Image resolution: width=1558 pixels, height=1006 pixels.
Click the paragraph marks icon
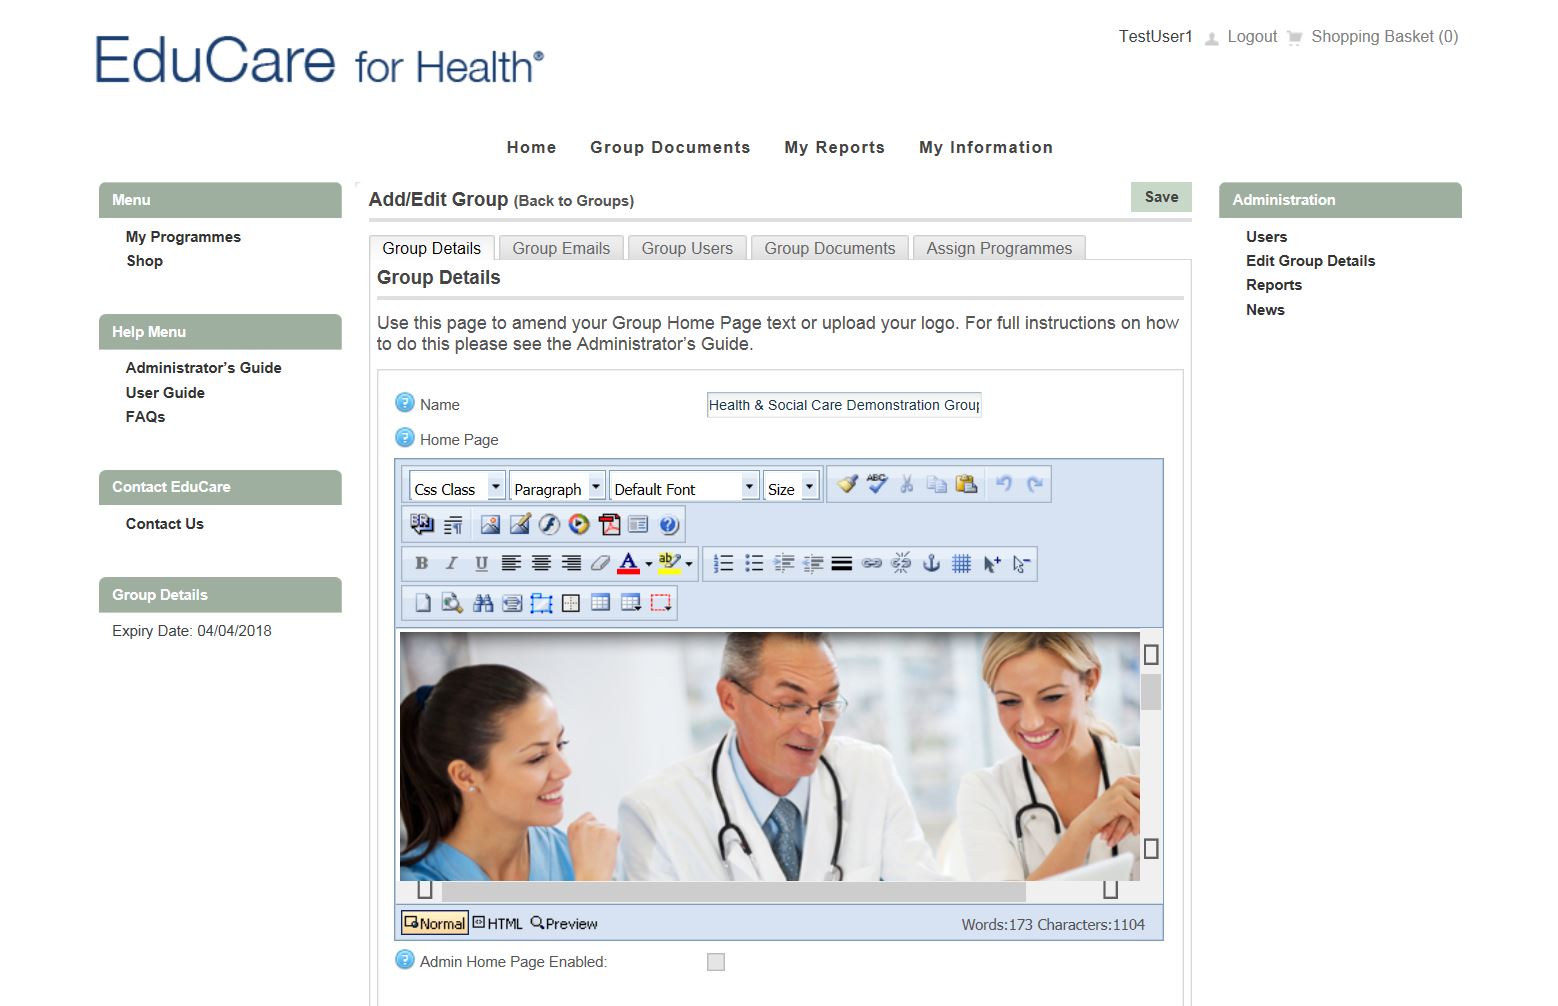pyautogui.click(x=453, y=524)
